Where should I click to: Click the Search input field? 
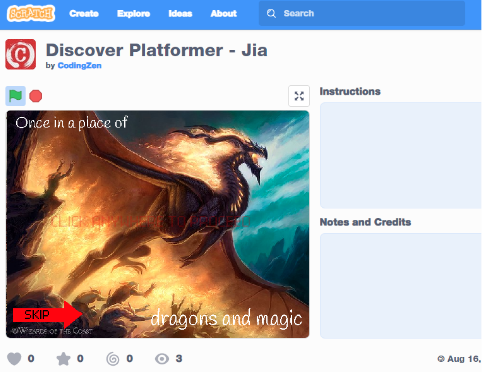click(362, 13)
